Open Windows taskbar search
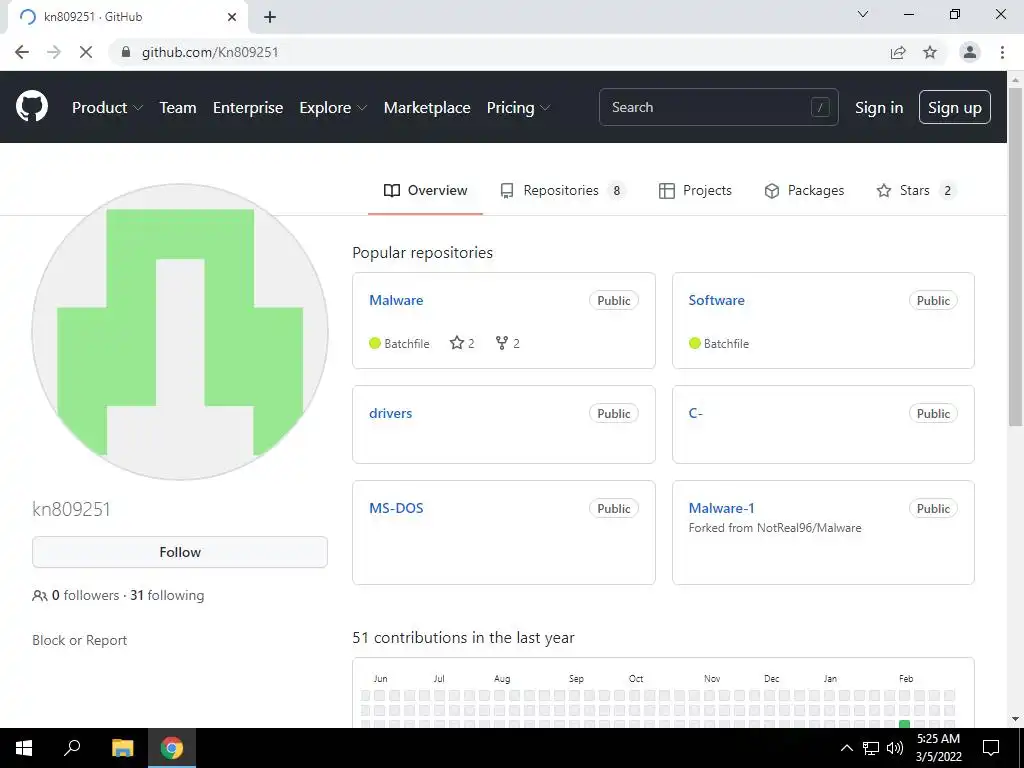 pos(72,747)
